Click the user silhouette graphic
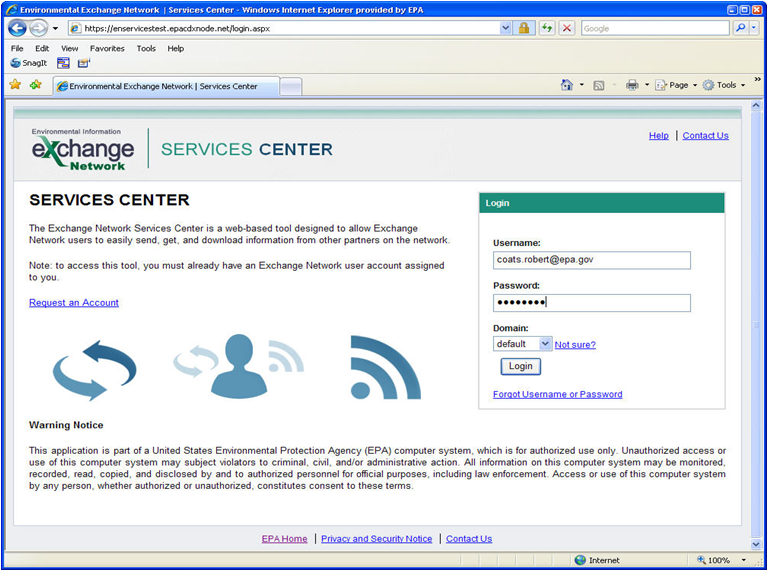The height and width of the screenshot is (571, 768). tap(239, 365)
